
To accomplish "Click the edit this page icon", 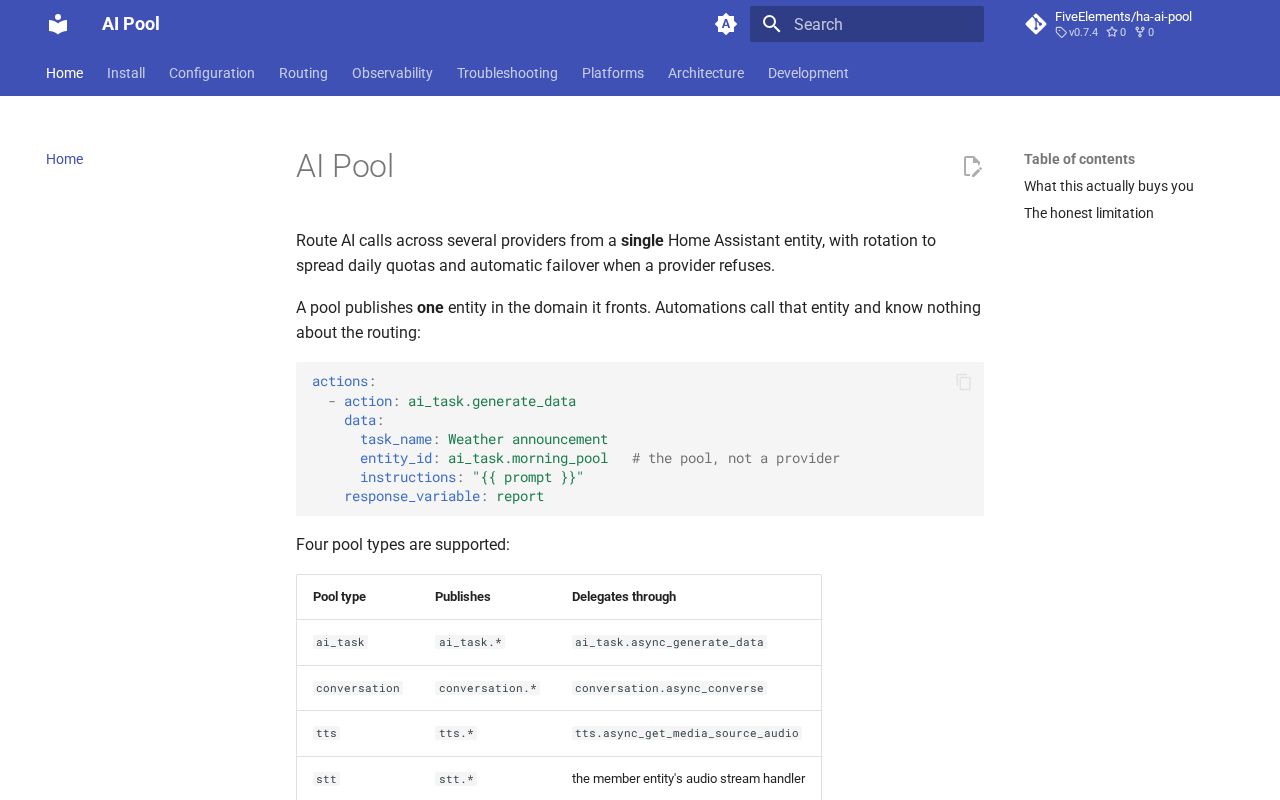I will [972, 166].
